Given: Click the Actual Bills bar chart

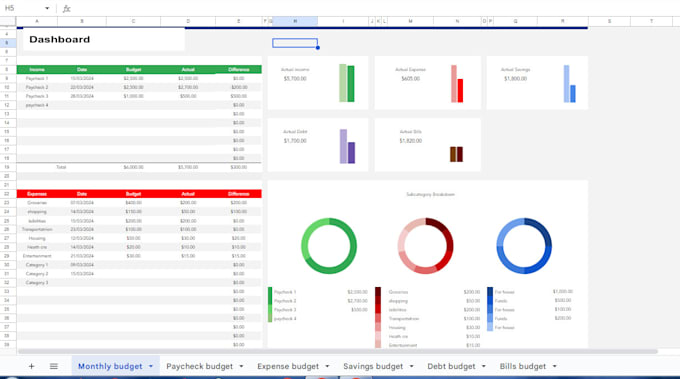Looking at the screenshot, I should (x=456, y=154).
